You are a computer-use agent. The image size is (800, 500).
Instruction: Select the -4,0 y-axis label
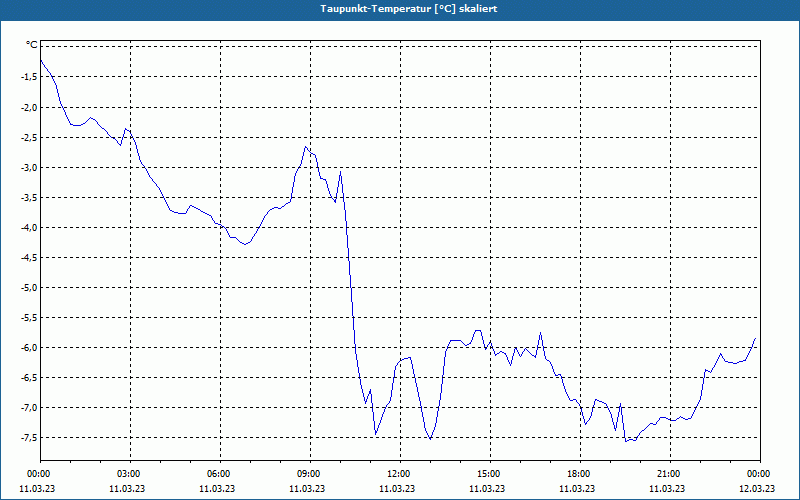(x=29, y=228)
